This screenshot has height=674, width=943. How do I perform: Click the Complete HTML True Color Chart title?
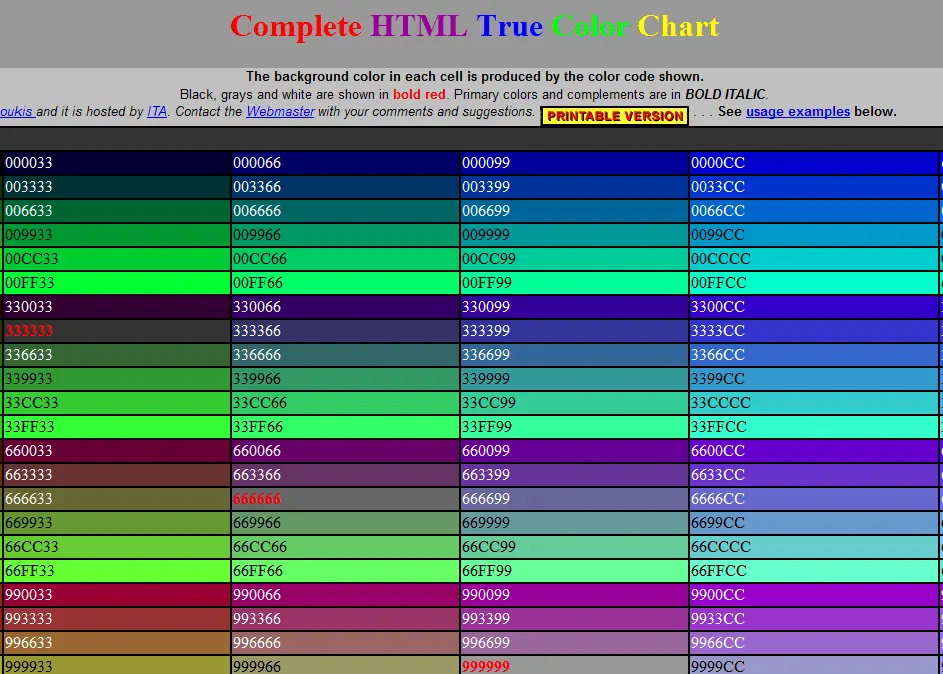coord(475,26)
